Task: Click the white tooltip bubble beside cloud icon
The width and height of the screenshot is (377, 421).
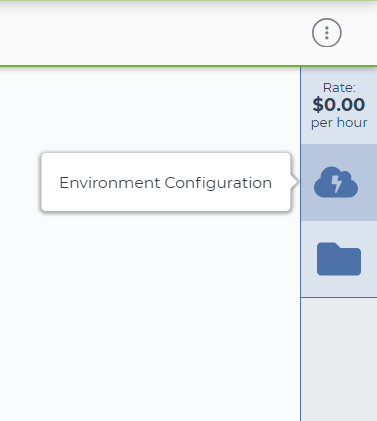Action: (166, 182)
